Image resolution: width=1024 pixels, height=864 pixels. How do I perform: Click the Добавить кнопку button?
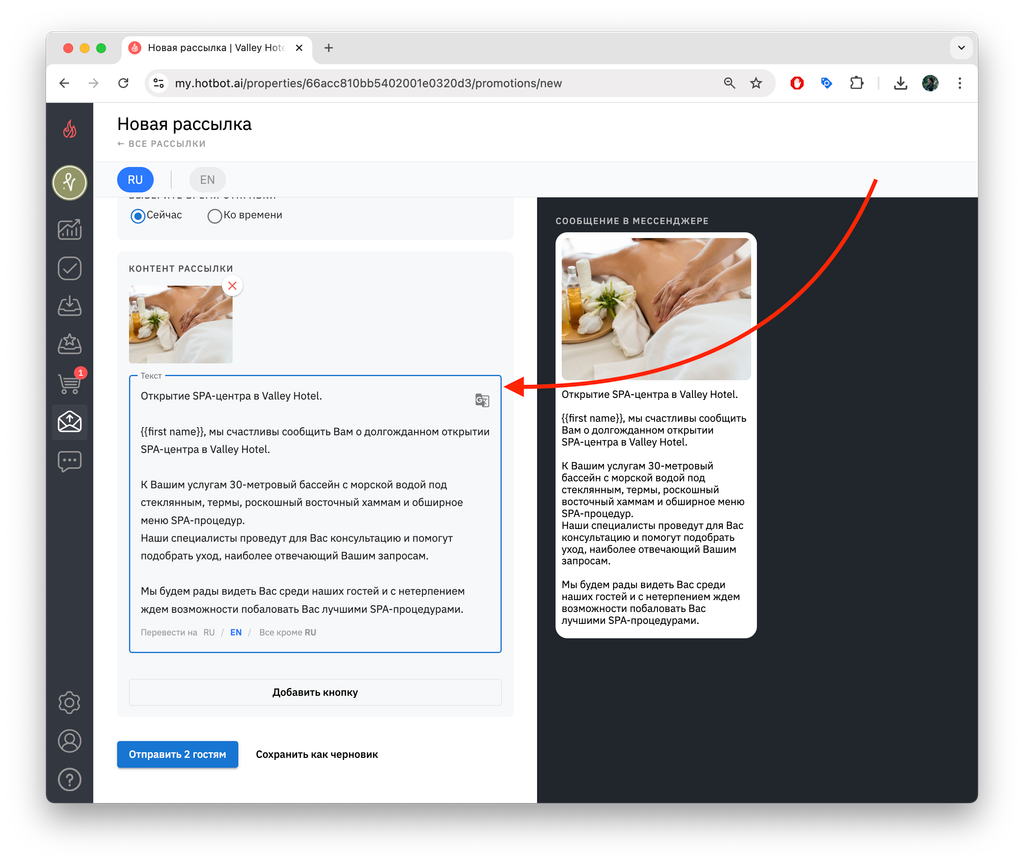coord(315,692)
